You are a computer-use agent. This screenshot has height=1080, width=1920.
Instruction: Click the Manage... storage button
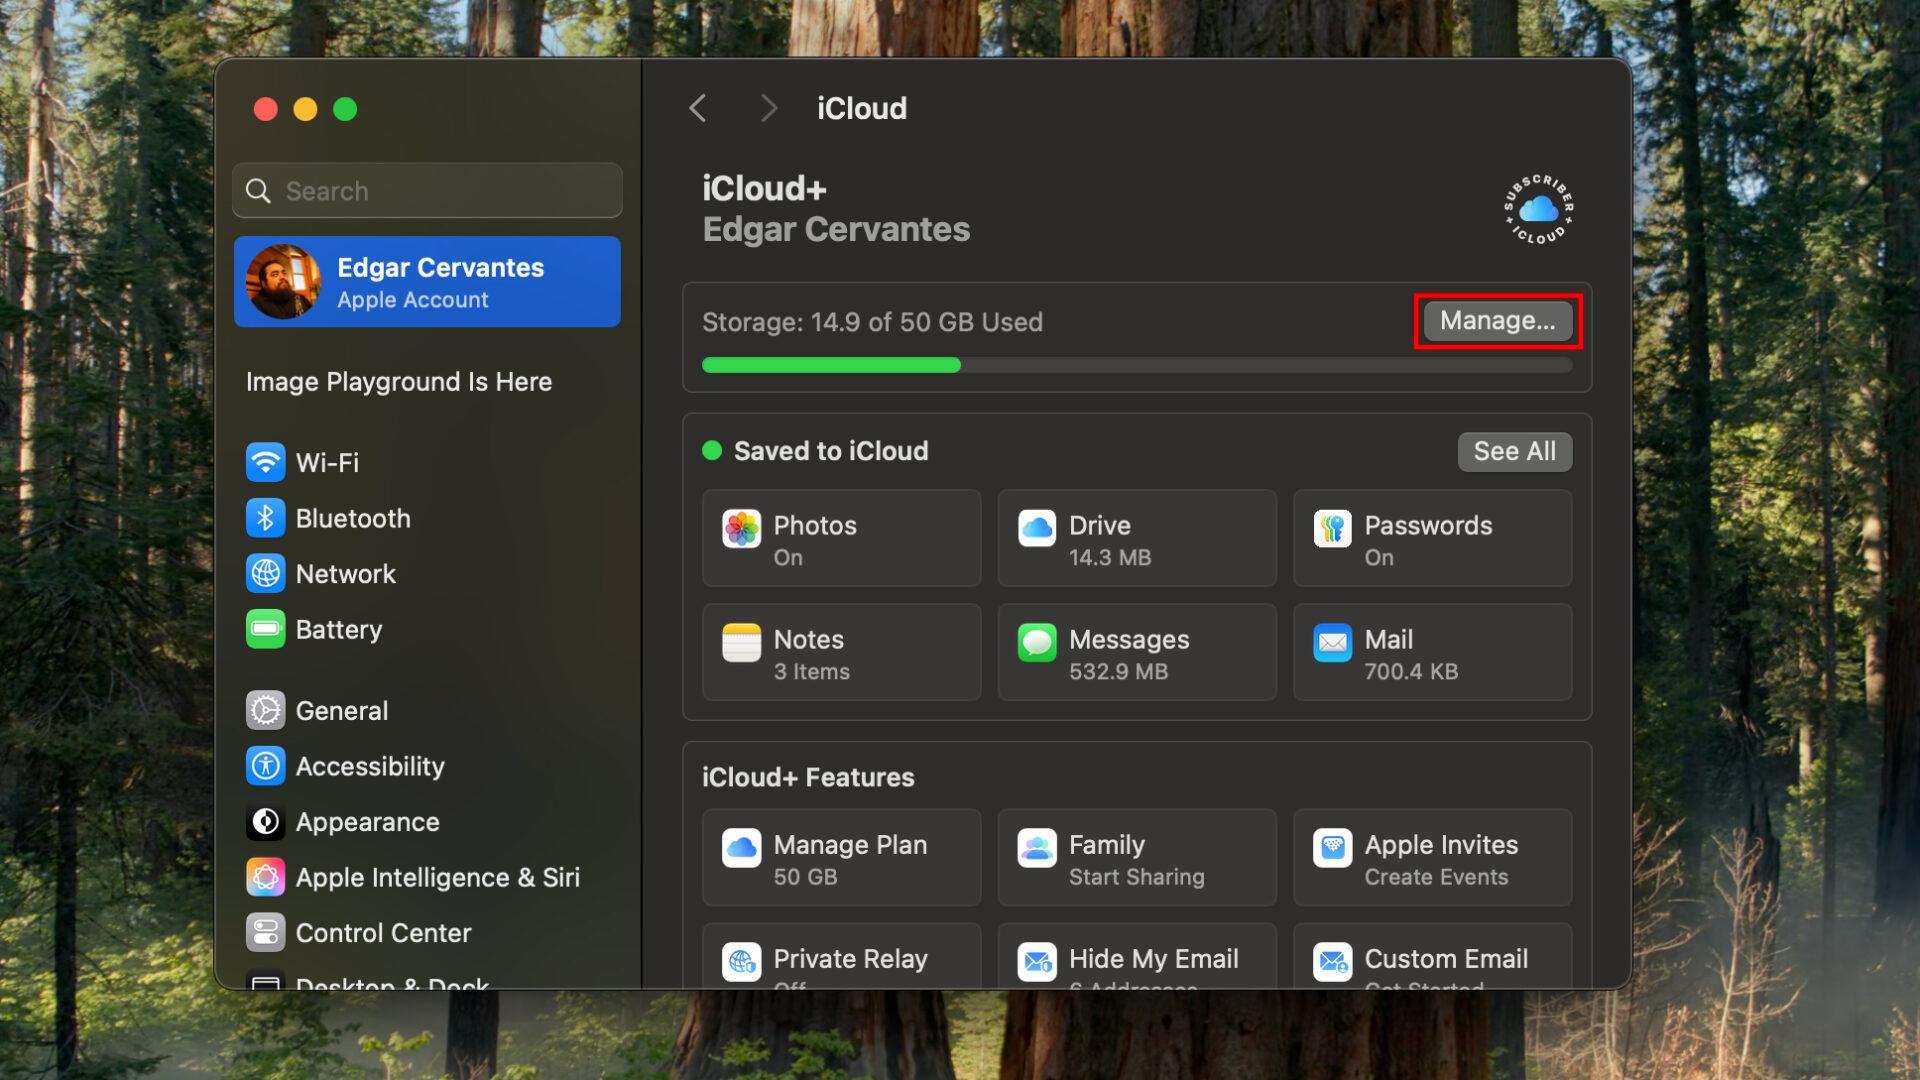pyautogui.click(x=1497, y=321)
